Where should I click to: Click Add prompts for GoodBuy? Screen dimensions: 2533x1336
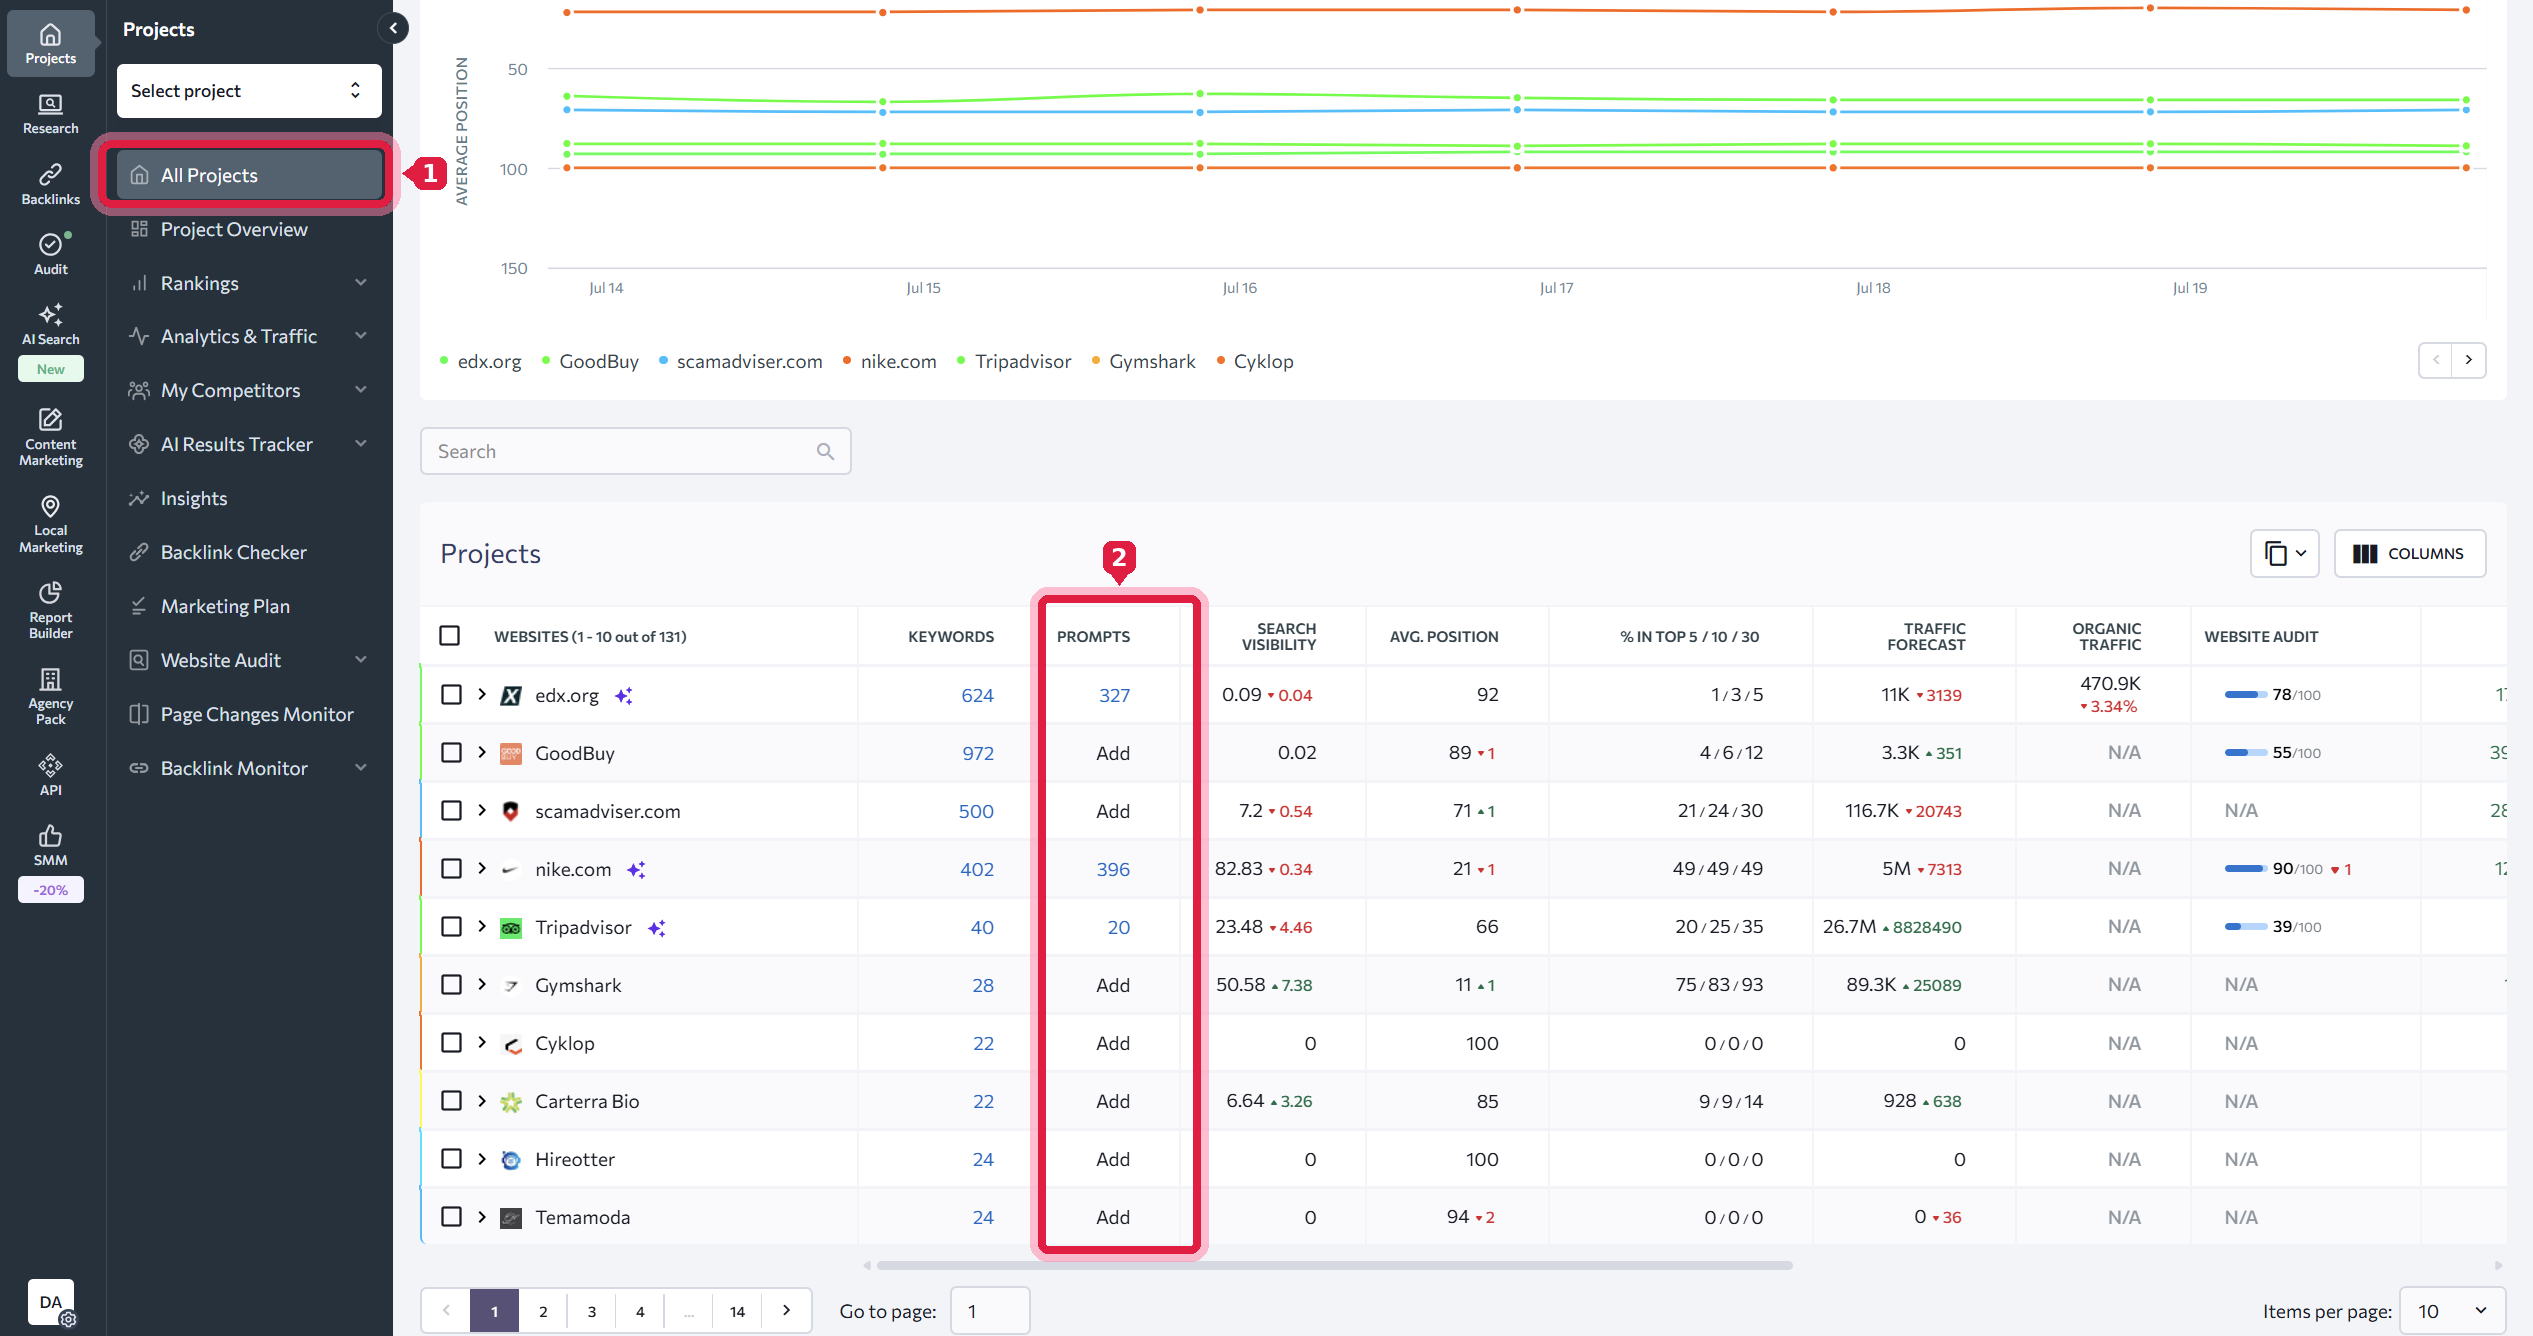1112,753
